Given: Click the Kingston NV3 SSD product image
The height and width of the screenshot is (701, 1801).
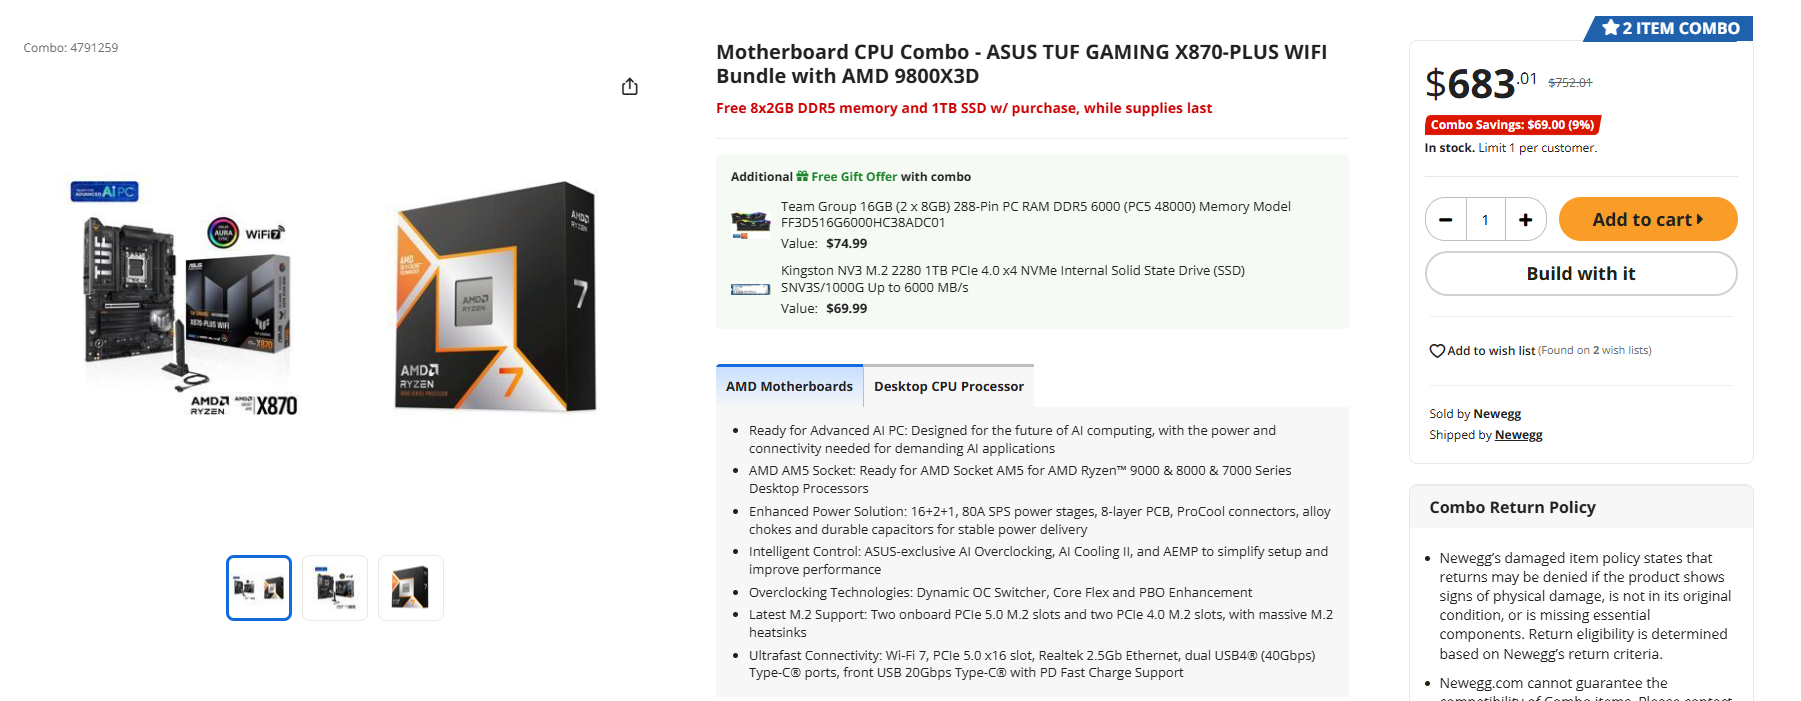Looking at the screenshot, I should tap(748, 288).
